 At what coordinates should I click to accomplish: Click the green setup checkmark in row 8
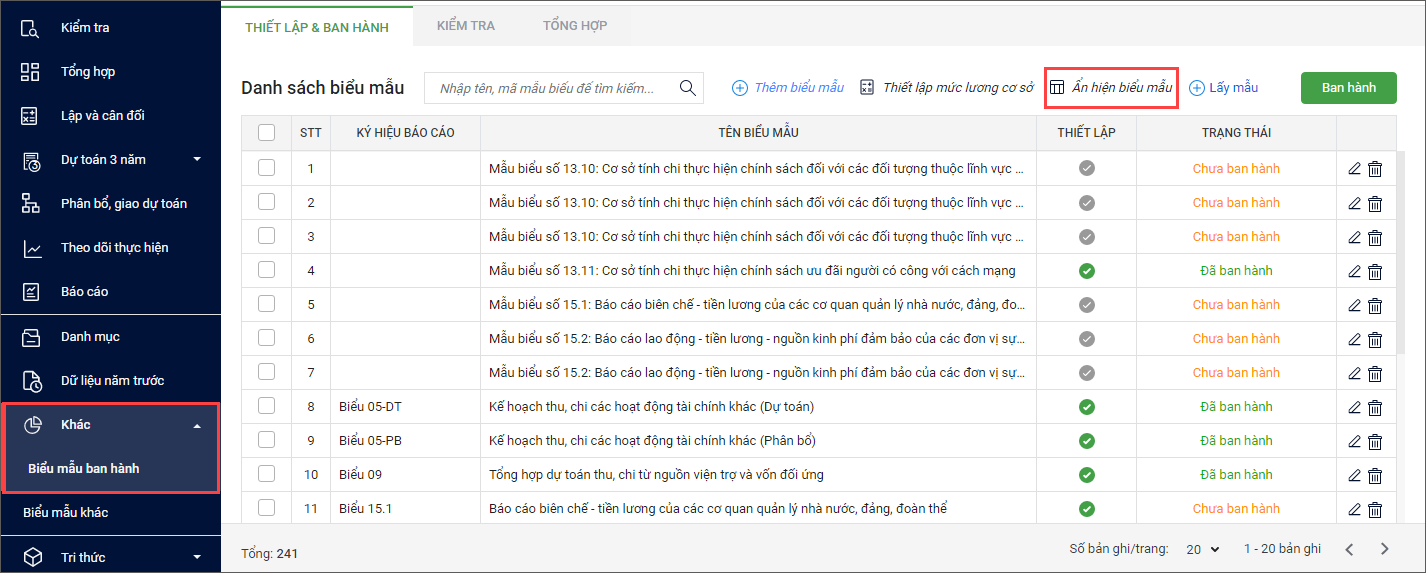tap(1087, 407)
